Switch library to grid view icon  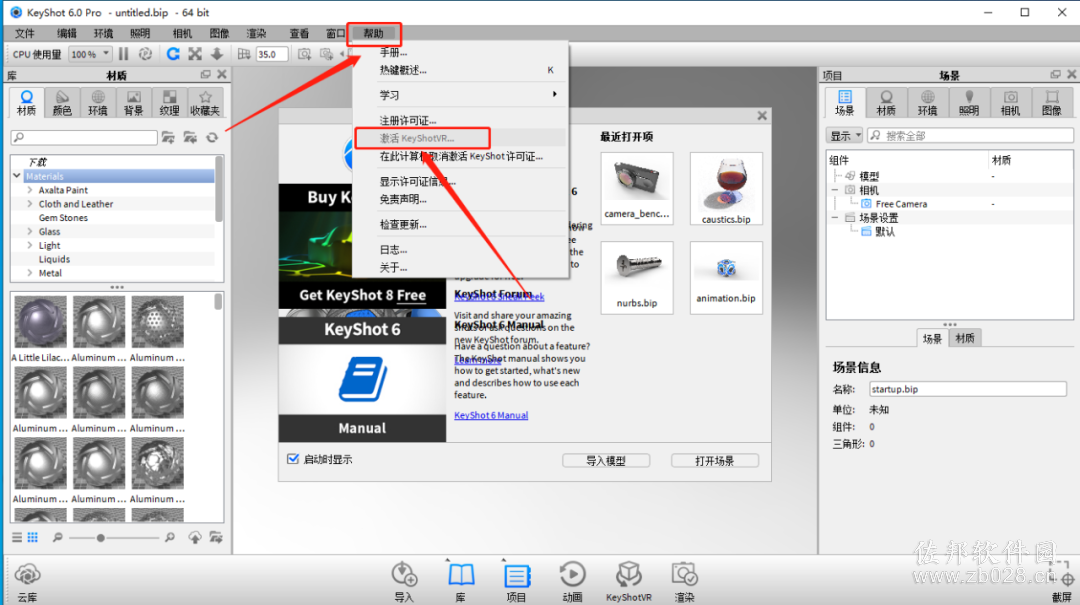(x=32, y=537)
